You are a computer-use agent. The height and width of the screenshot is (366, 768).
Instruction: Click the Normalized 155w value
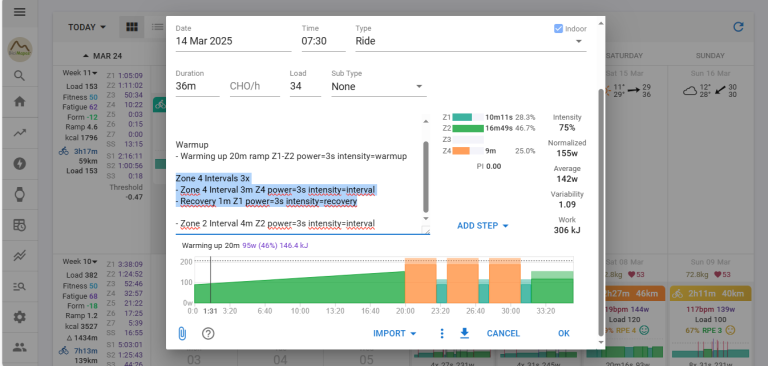[x=567, y=153]
